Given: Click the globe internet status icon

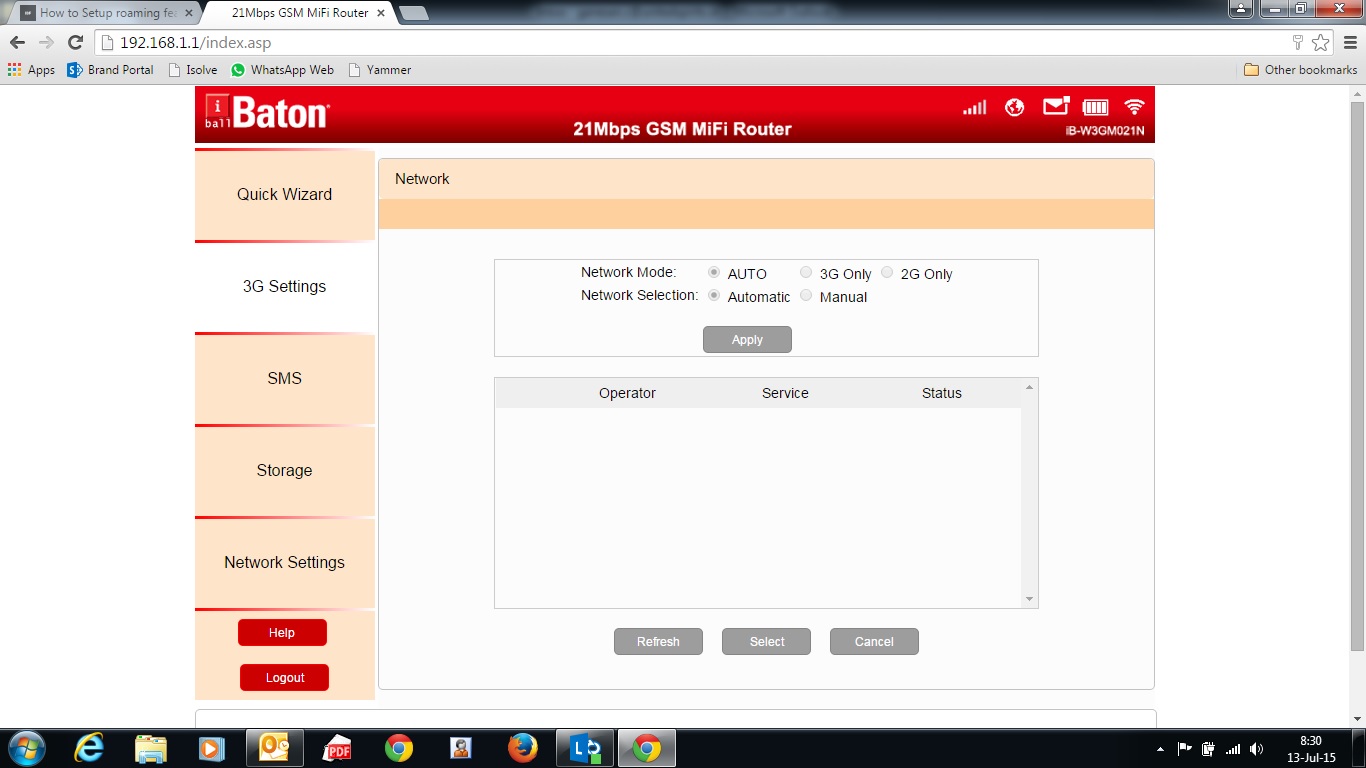Looking at the screenshot, I should pyautogui.click(x=1014, y=107).
